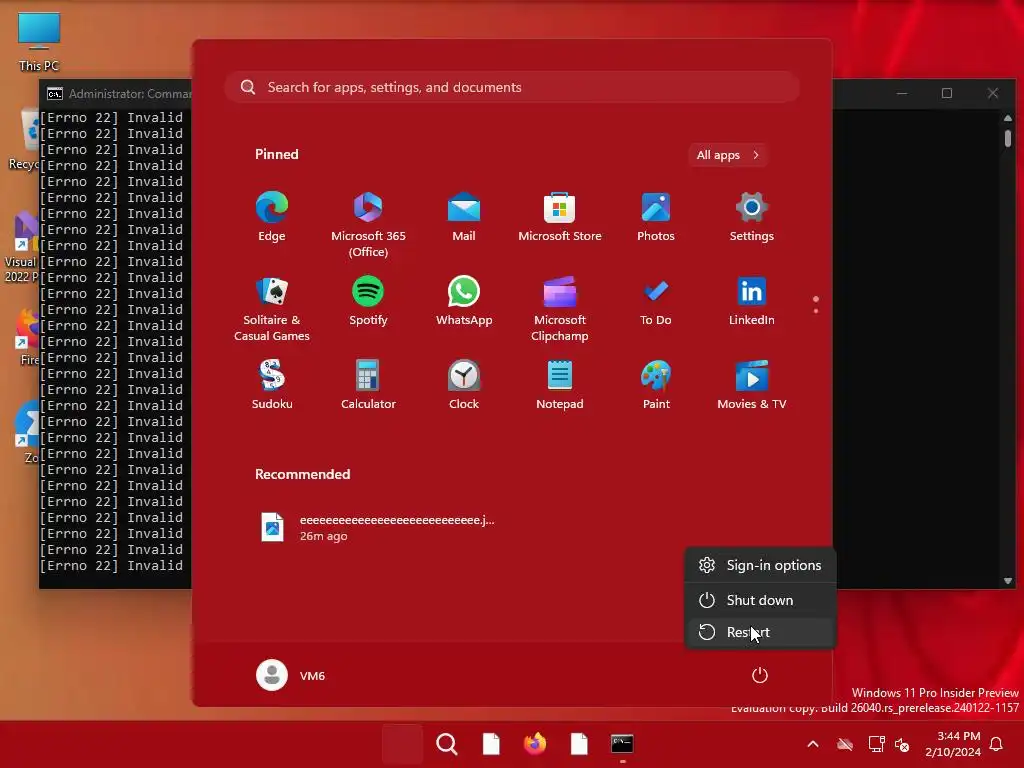Select This PC desktop icon
This screenshot has width=1024, height=768.
pos(39,40)
